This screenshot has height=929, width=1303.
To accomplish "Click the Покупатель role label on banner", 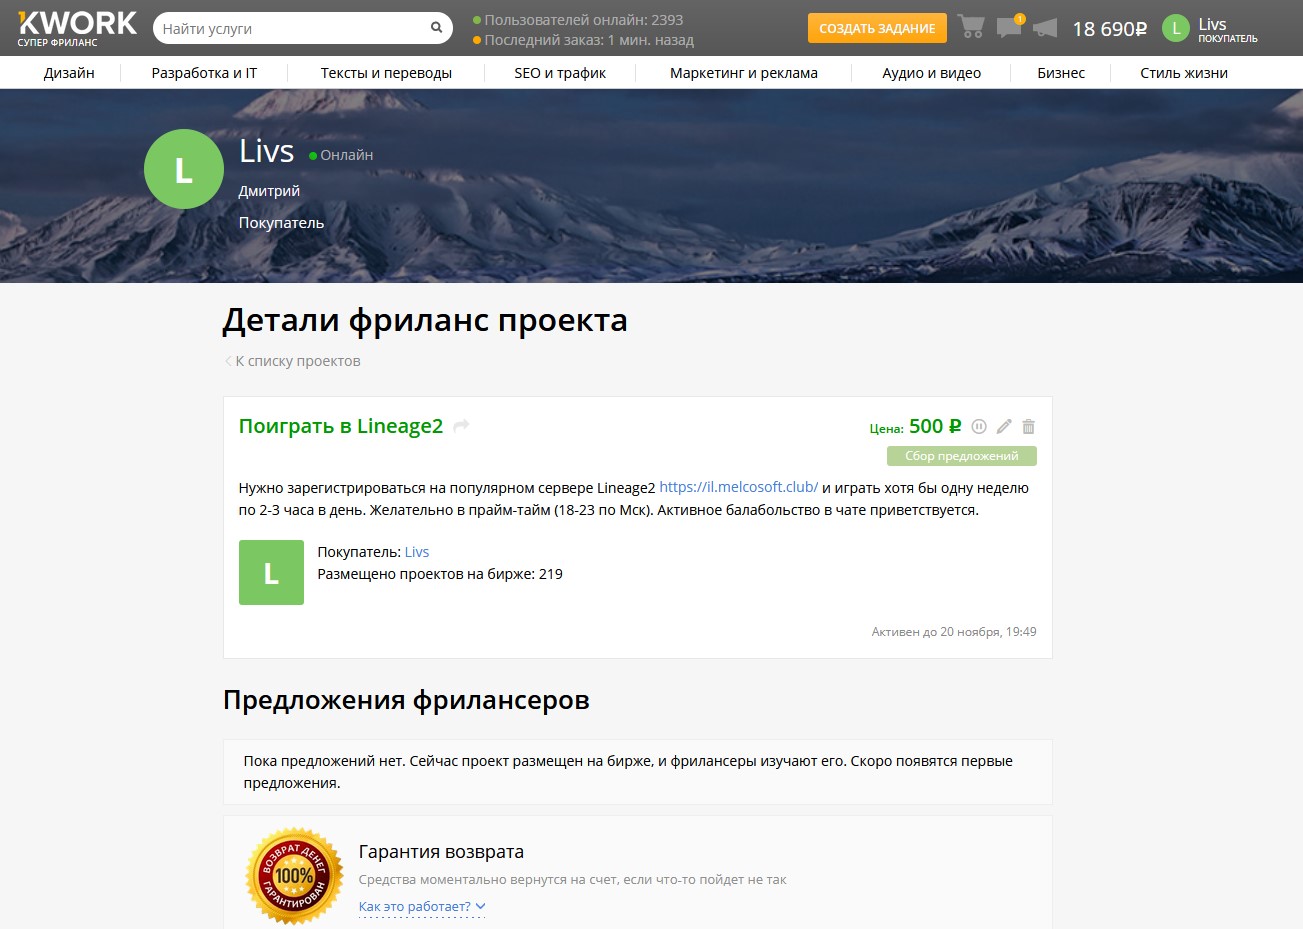I will [x=281, y=223].
